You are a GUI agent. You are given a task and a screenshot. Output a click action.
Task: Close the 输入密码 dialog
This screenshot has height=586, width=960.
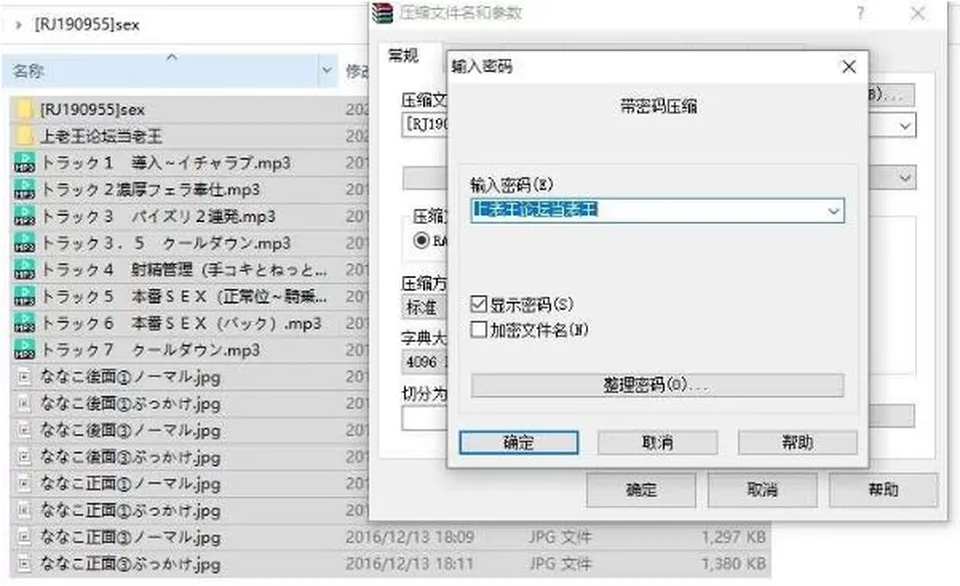(x=849, y=67)
